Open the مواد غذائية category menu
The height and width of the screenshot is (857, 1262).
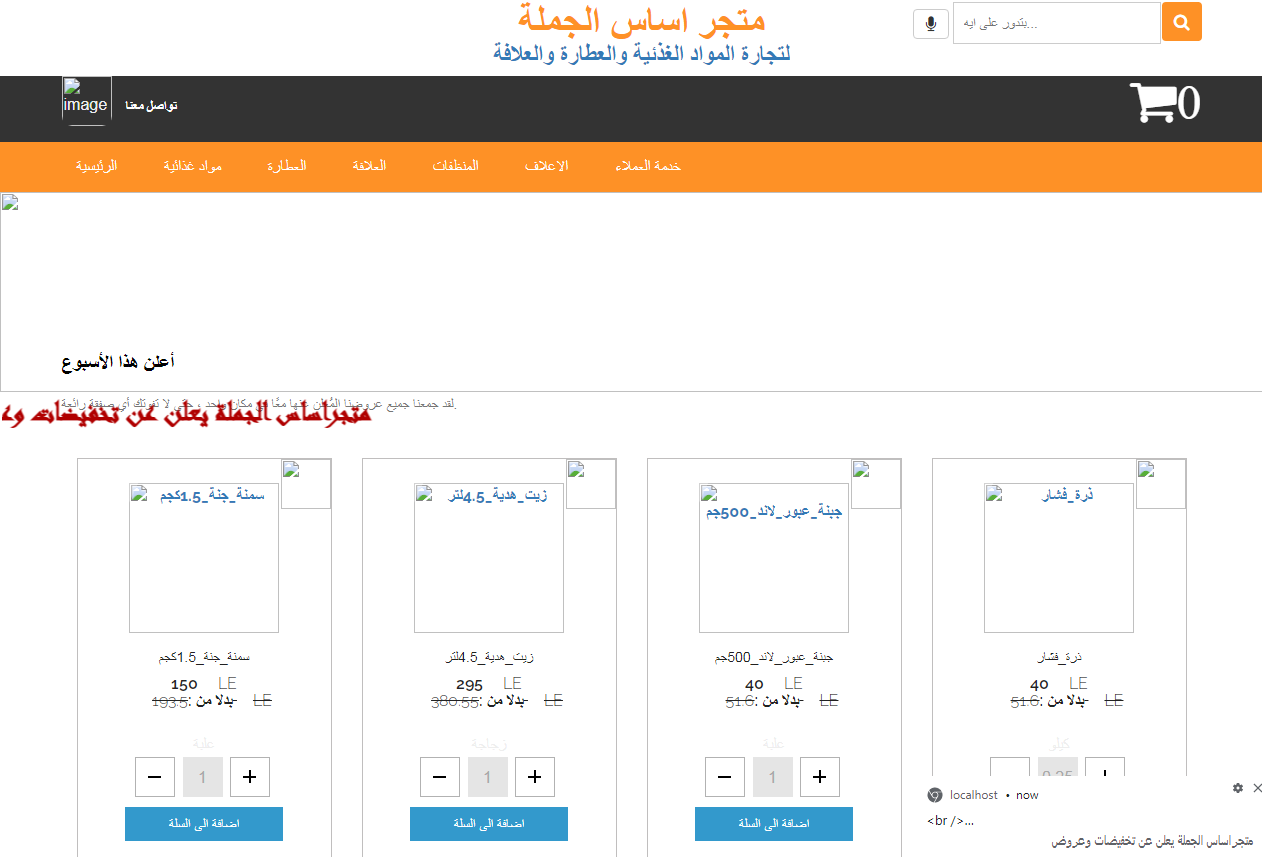point(192,166)
